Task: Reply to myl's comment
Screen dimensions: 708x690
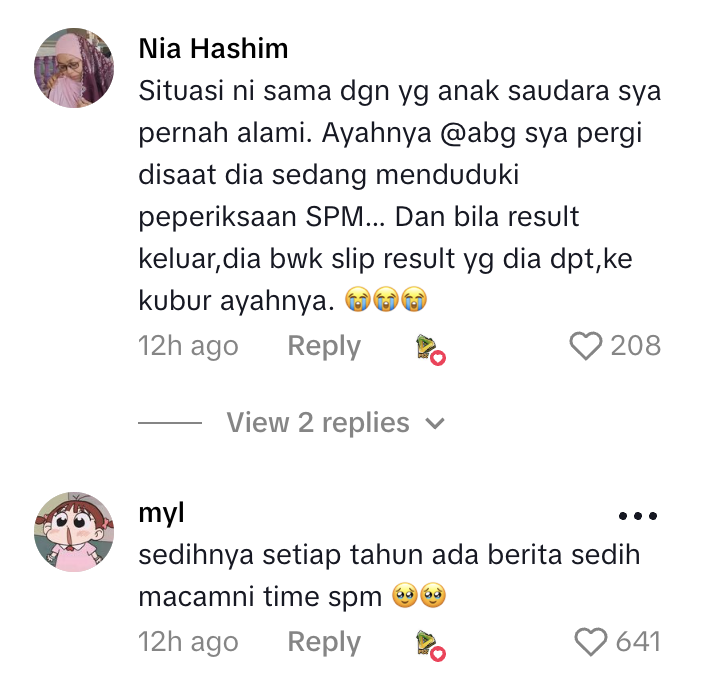Action: (x=324, y=642)
